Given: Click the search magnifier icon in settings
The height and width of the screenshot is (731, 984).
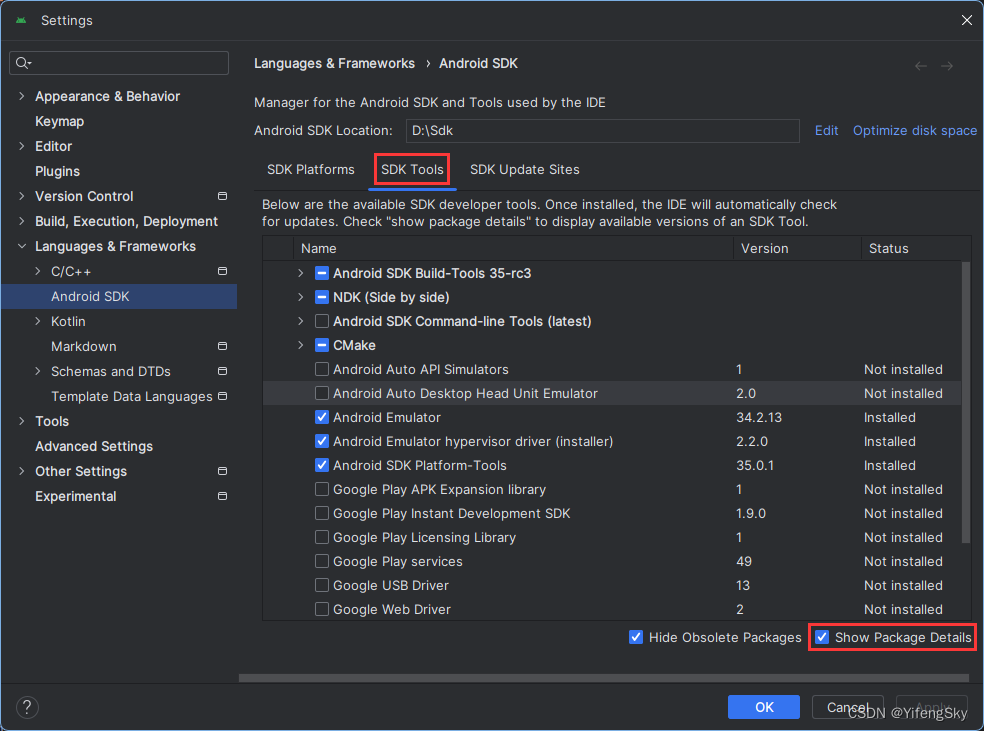Looking at the screenshot, I should click(x=23, y=63).
